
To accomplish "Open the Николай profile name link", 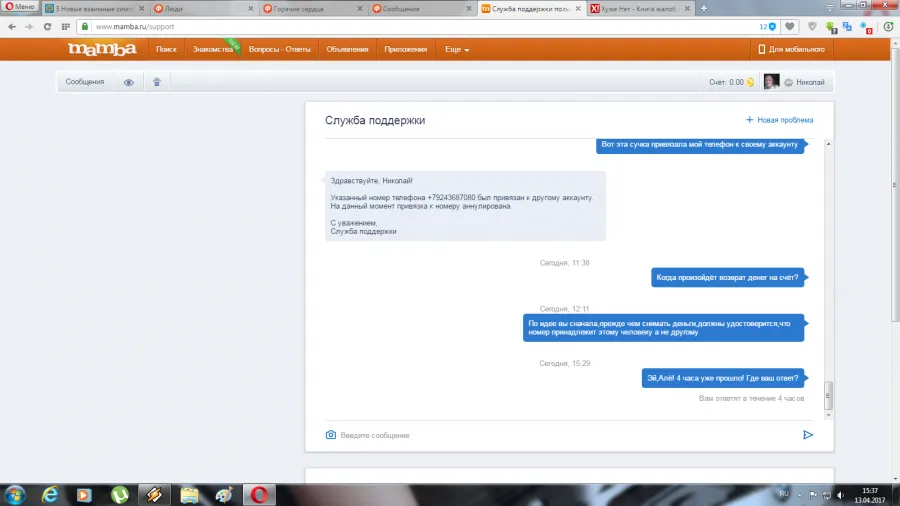I will coord(810,83).
